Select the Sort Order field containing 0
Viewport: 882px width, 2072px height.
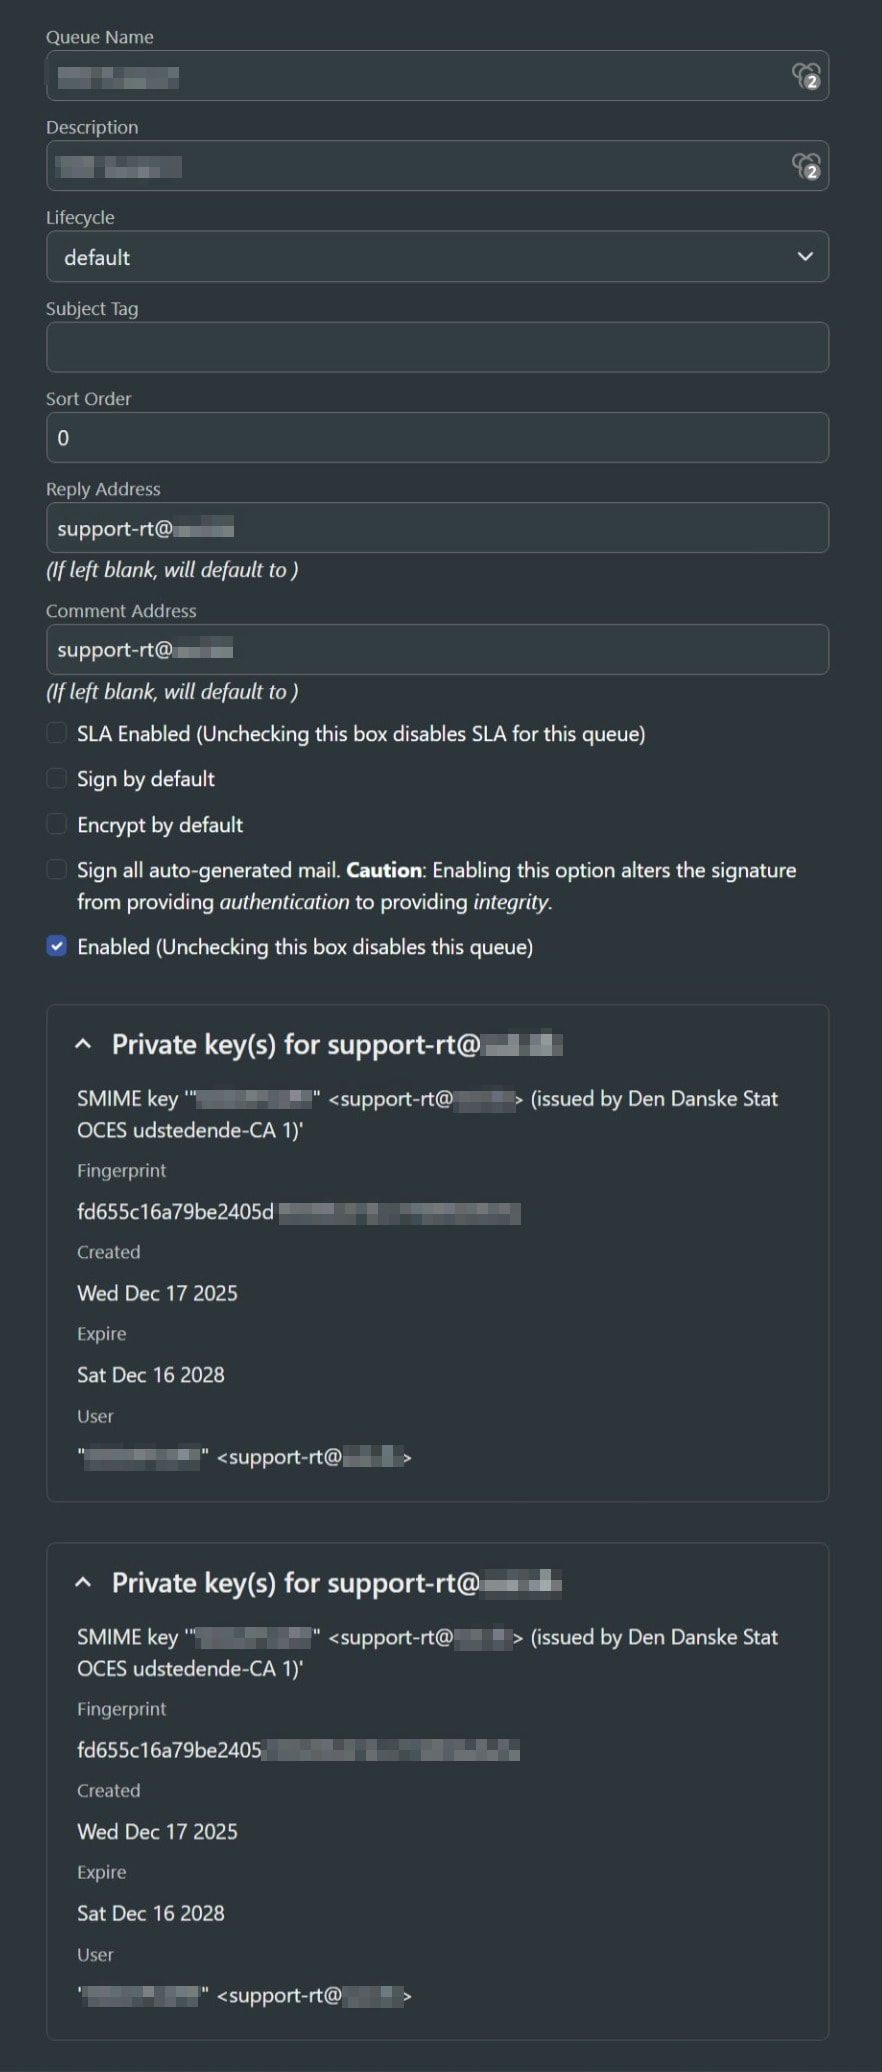tap(437, 438)
